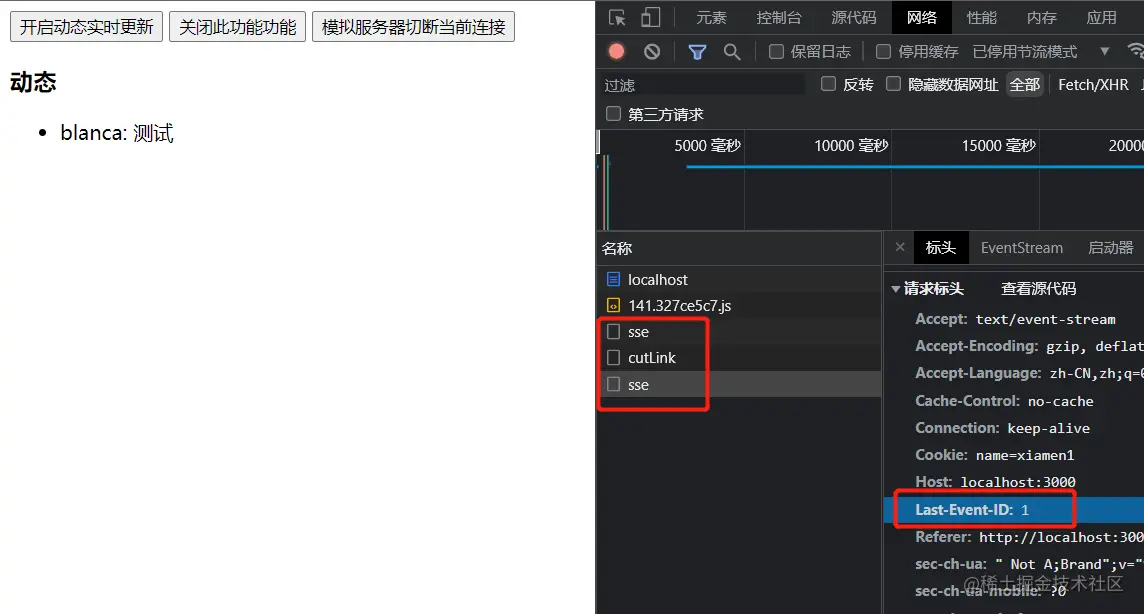Click the clear network log icon
Image resolution: width=1144 pixels, height=614 pixels.
pyautogui.click(x=652, y=51)
